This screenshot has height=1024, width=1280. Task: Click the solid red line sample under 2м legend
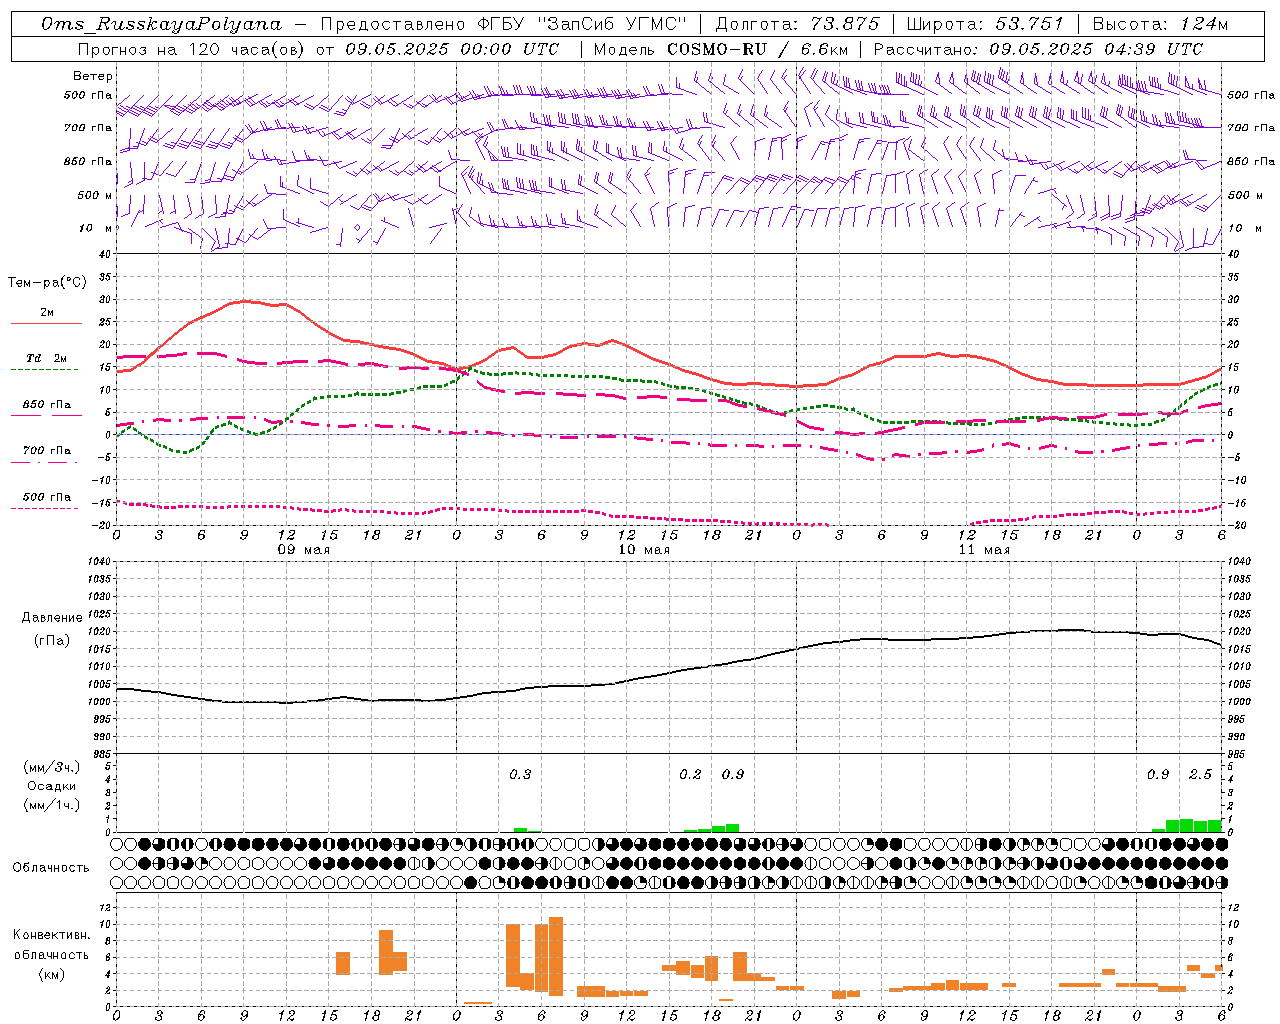coord(46,323)
